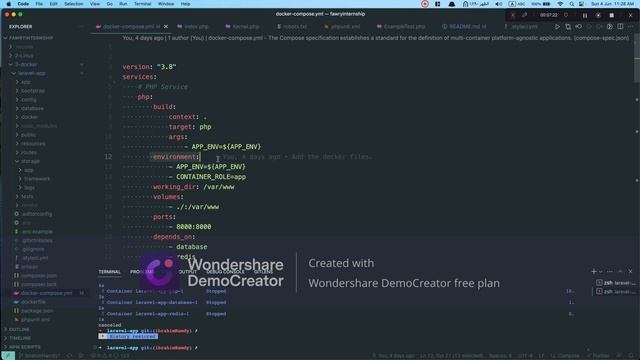The width and height of the screenshot is (640, 360).
Task: Select the first zsh terminal session
Action: coord(616,283)
